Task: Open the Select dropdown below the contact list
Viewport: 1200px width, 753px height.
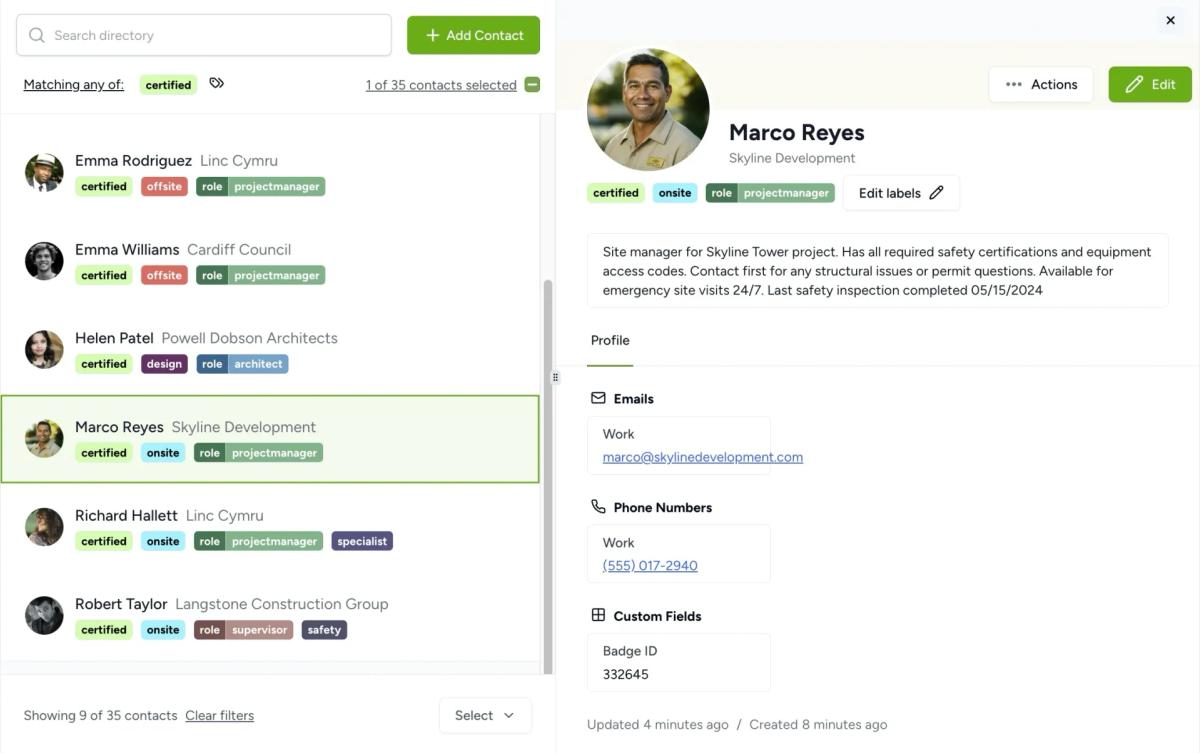Action: point(485,715)
